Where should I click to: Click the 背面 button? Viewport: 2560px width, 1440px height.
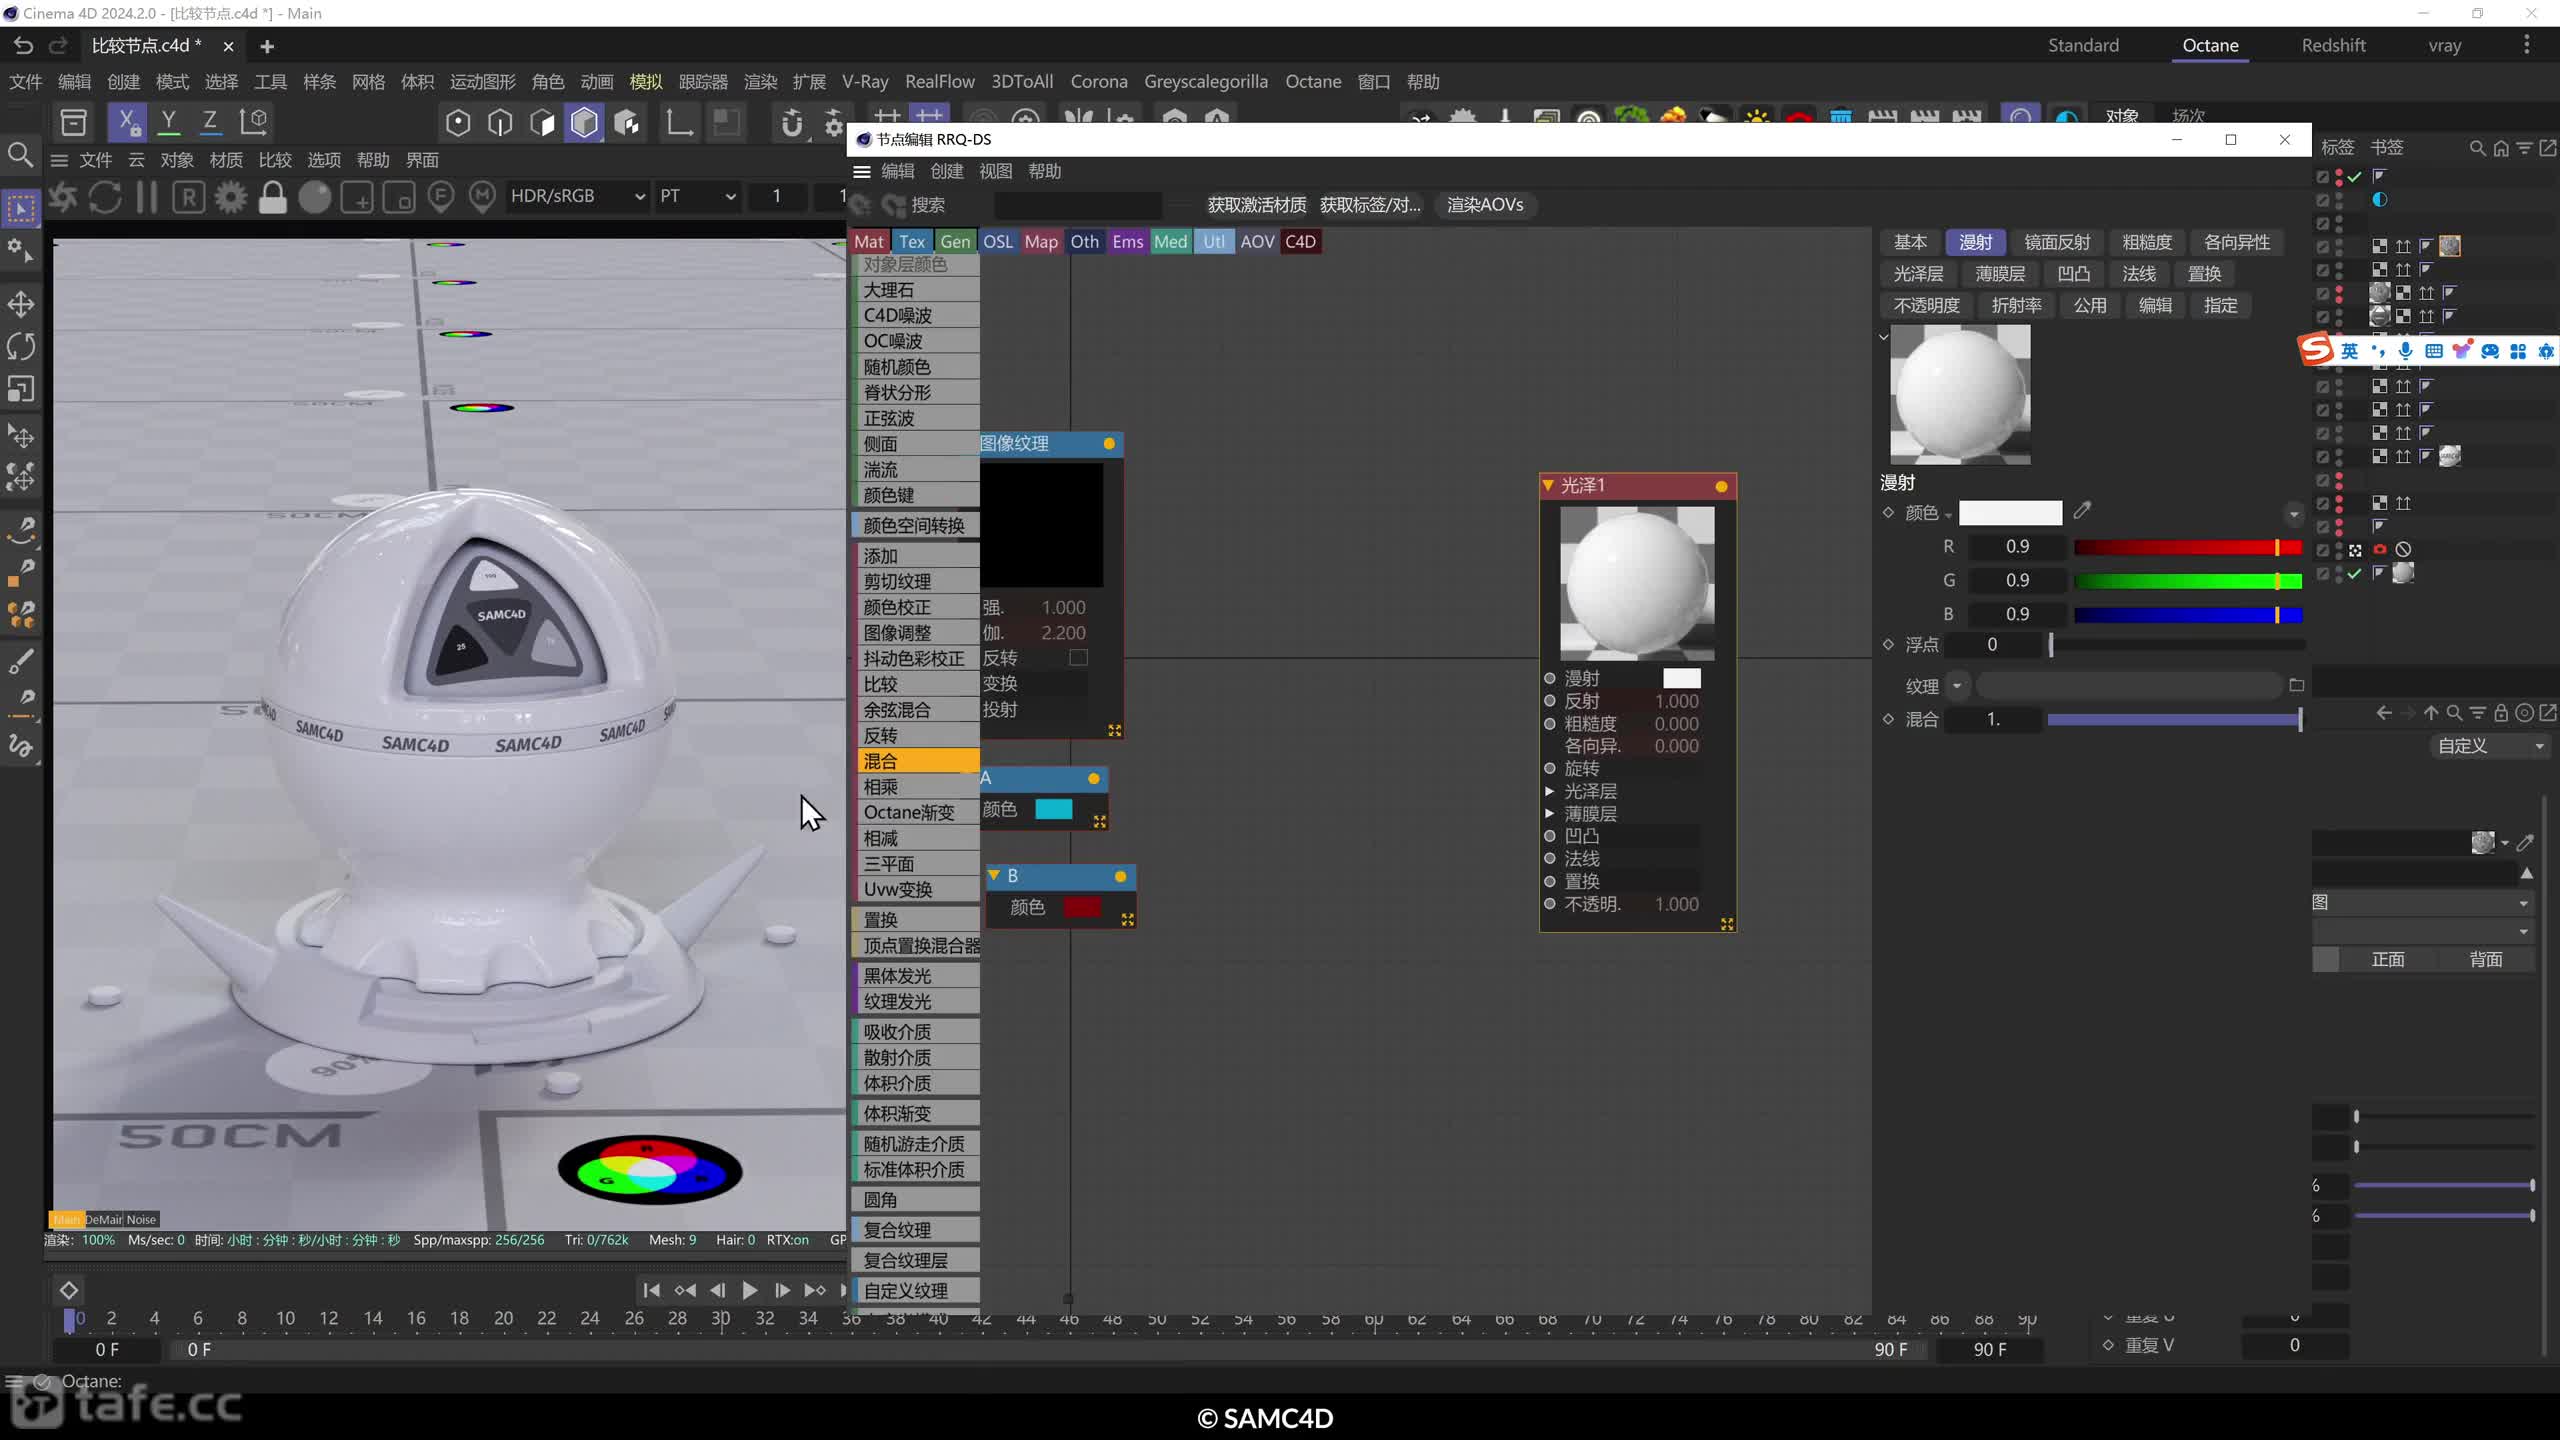point(2485,959)
